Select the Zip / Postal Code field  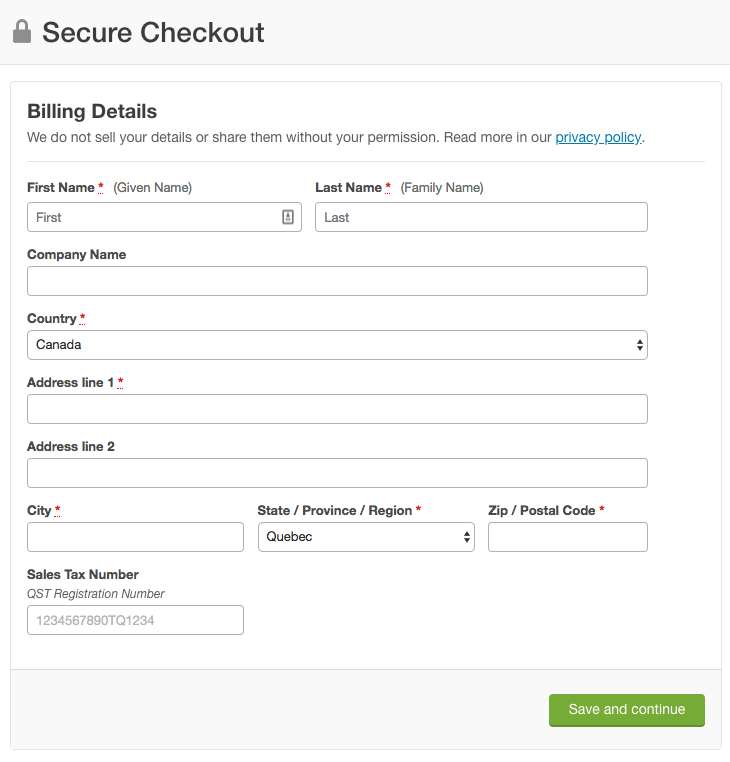tap(568, 537)
